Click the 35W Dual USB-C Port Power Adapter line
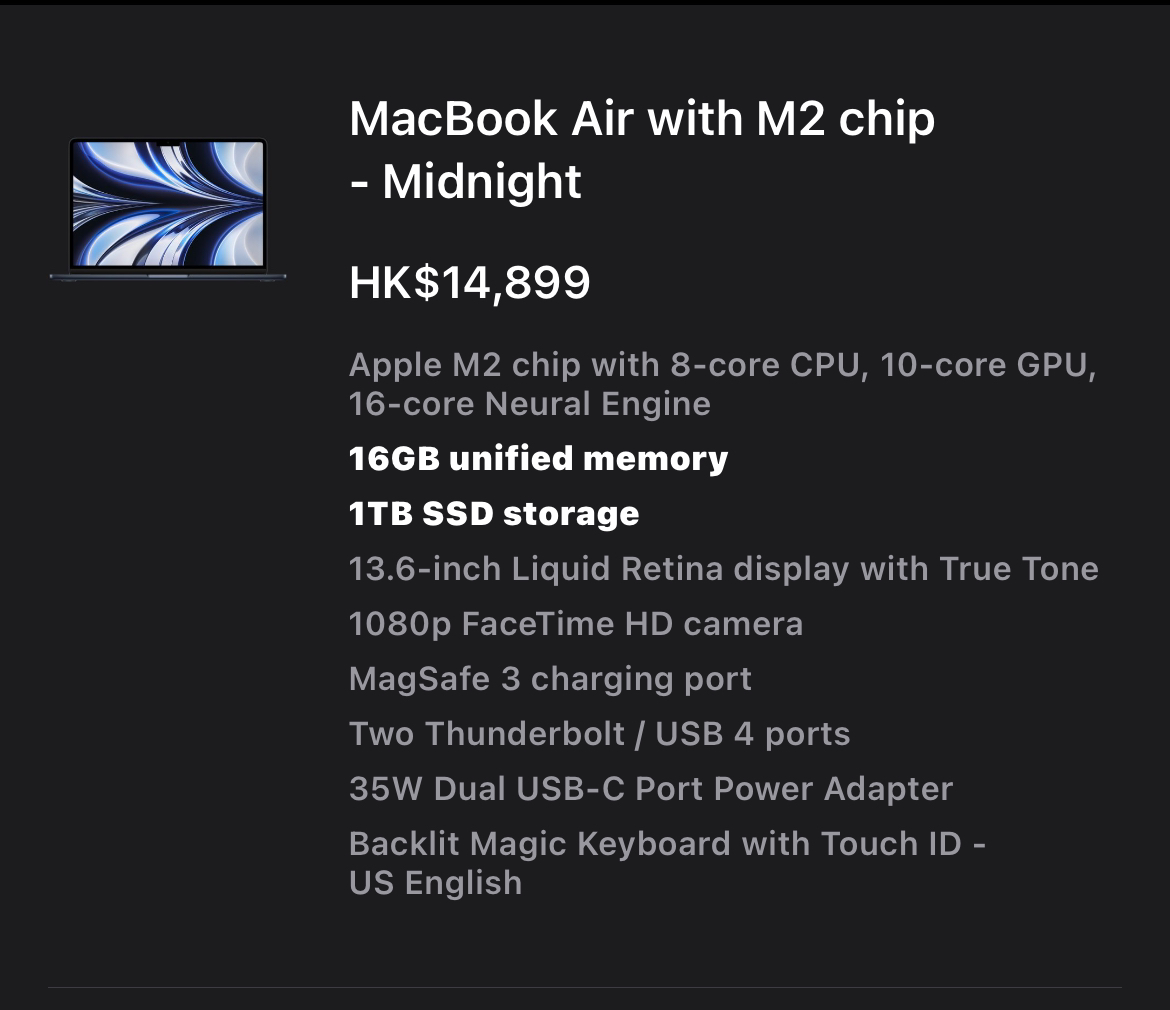 [x=651, y=788]
